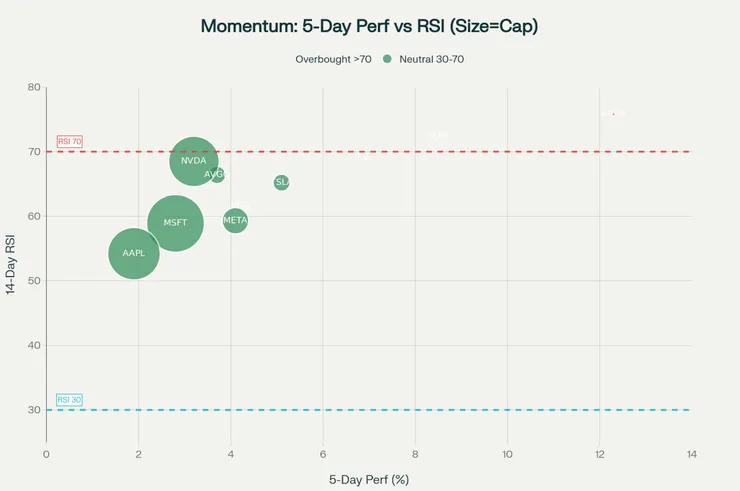Click the red RSI 70 annotation label
The width and height of the screenshot is (740, 491).
(69, 142)
